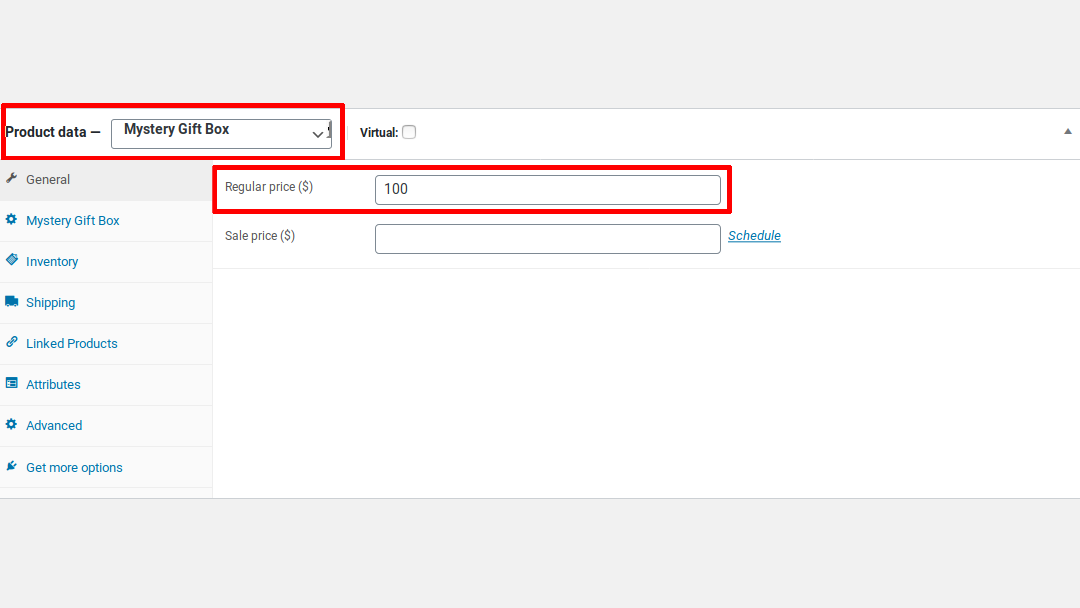Switch to the Advanced tab
Viewport: 1080px width, 608px height.
106,426
